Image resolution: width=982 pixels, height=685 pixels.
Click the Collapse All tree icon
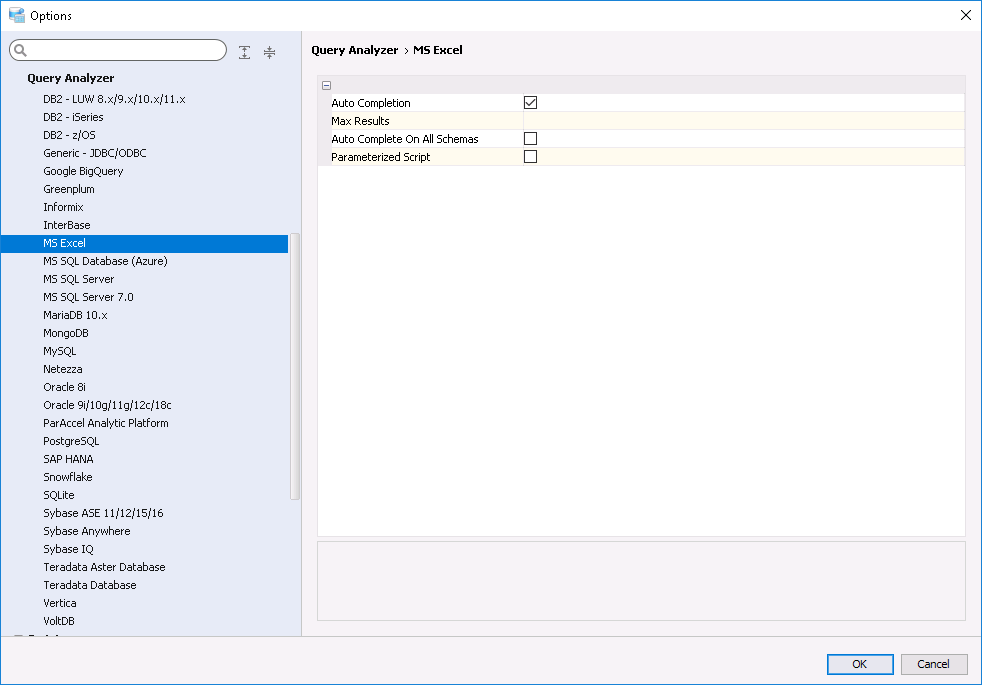click(269, 52)
